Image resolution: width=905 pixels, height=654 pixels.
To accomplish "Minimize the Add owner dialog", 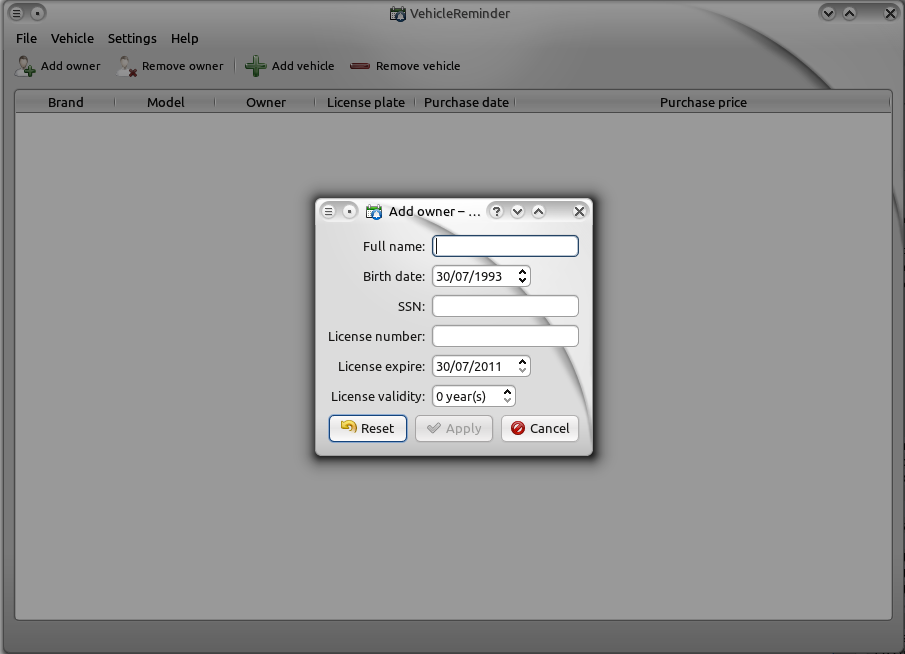I will (x=517, y=212).
